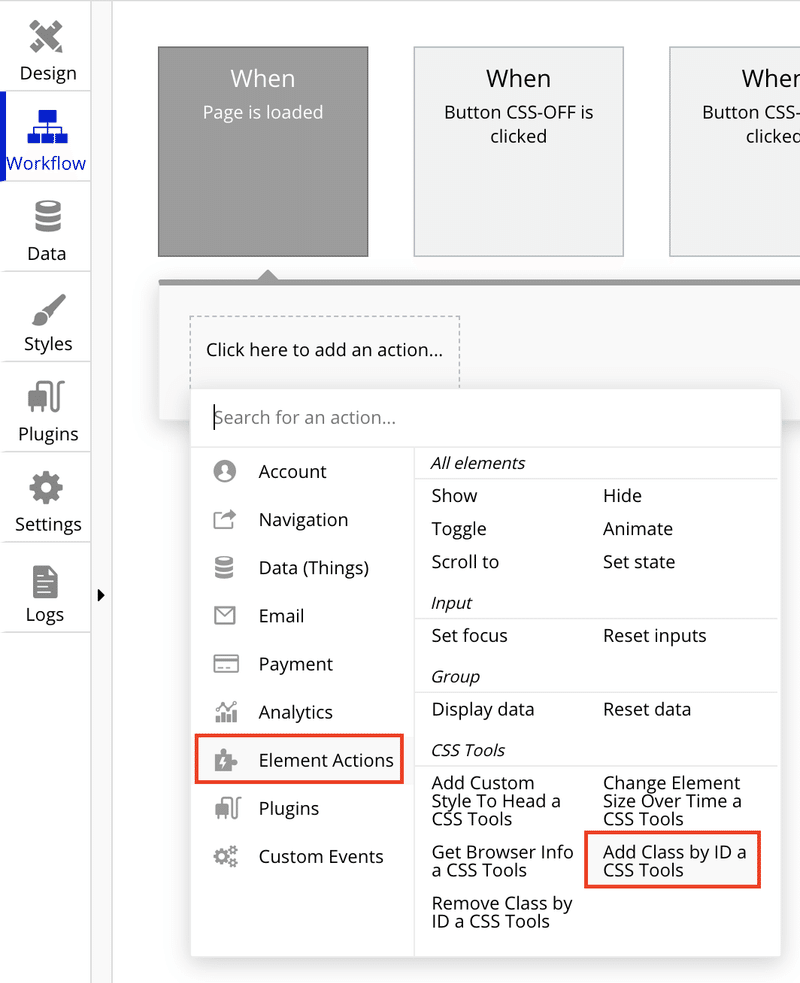Open the Design tab icon

pyautogui.click(x=46, y=37)
